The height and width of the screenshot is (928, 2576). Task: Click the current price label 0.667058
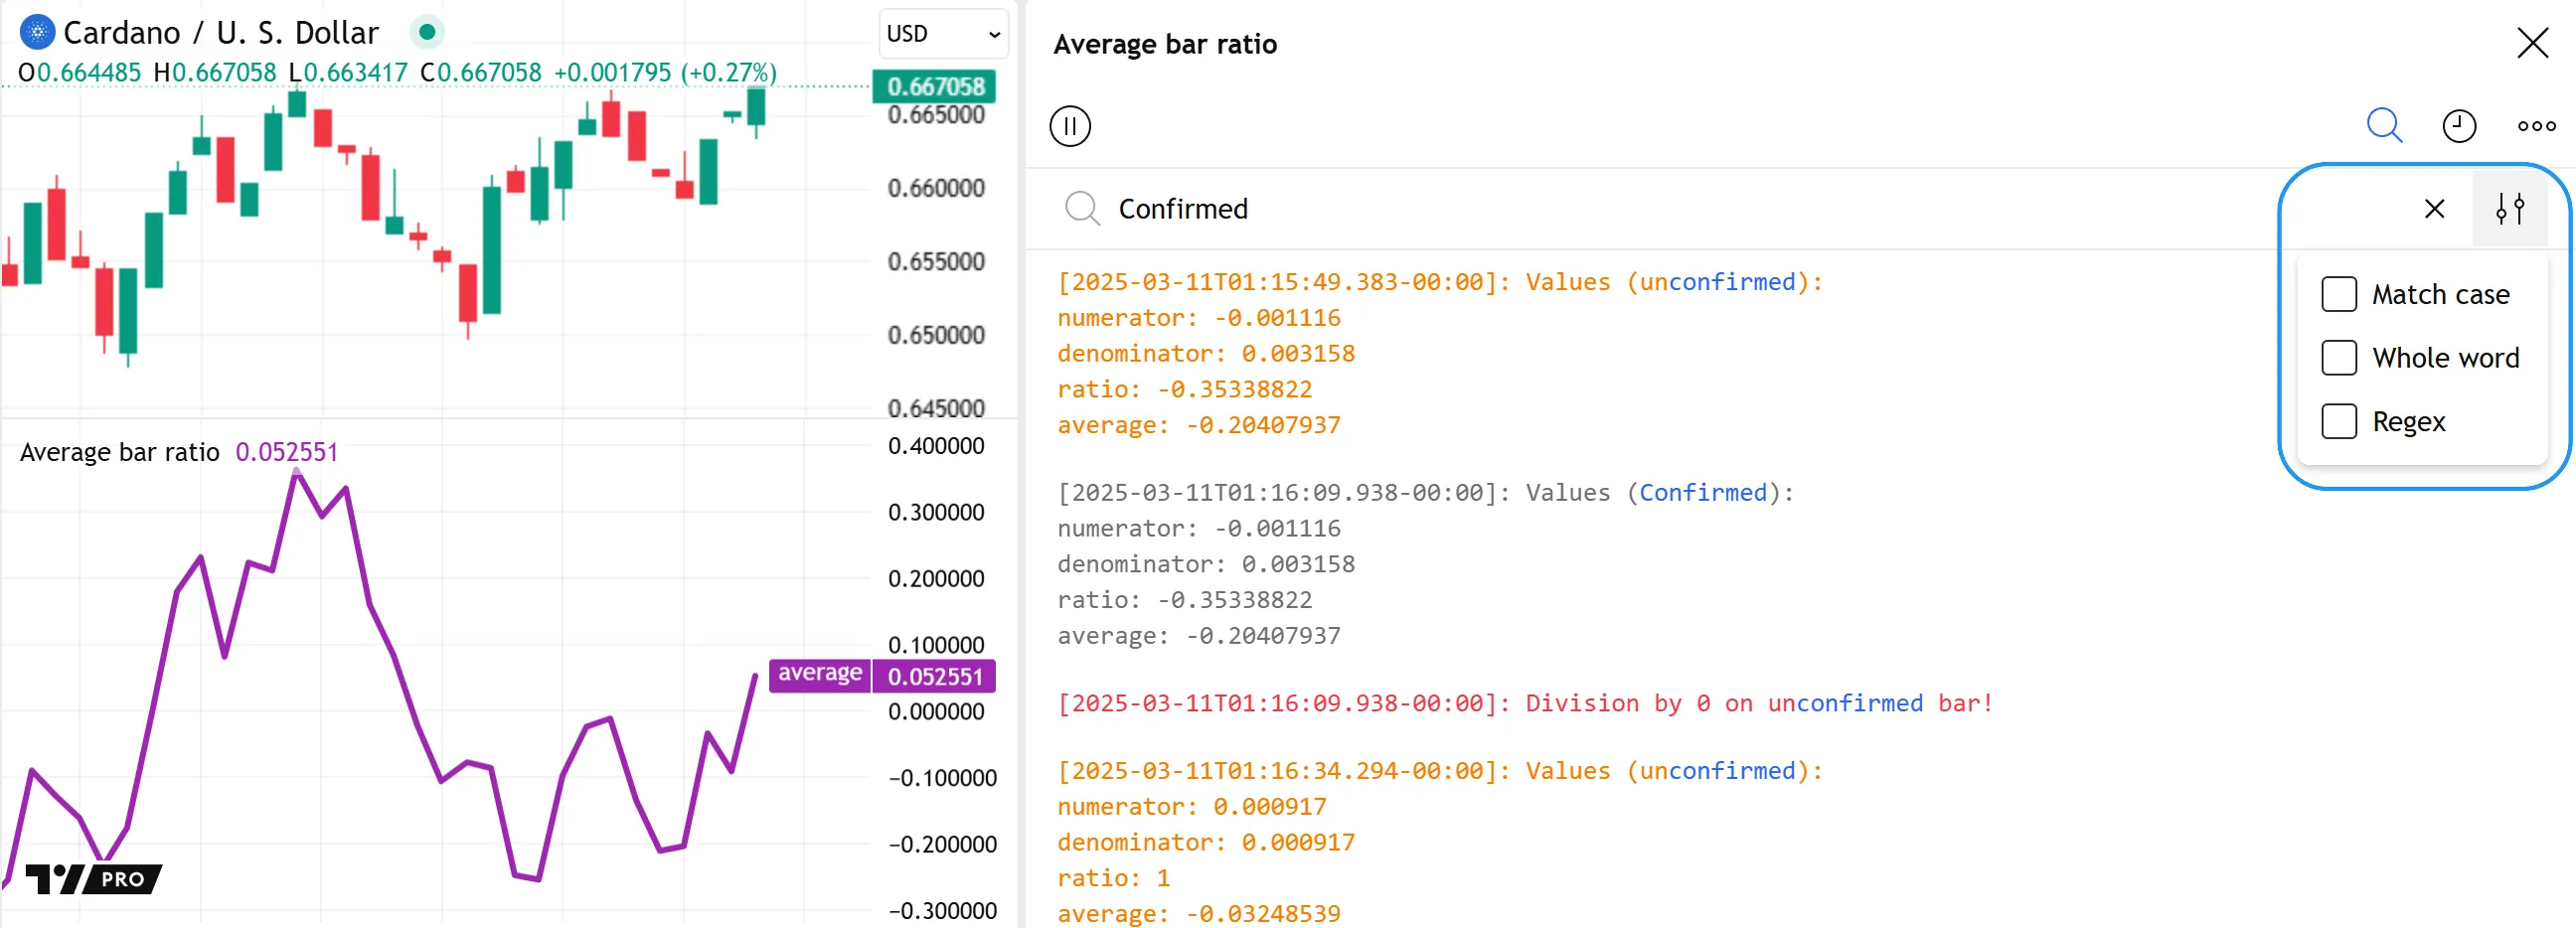click(x=934, y=87)
